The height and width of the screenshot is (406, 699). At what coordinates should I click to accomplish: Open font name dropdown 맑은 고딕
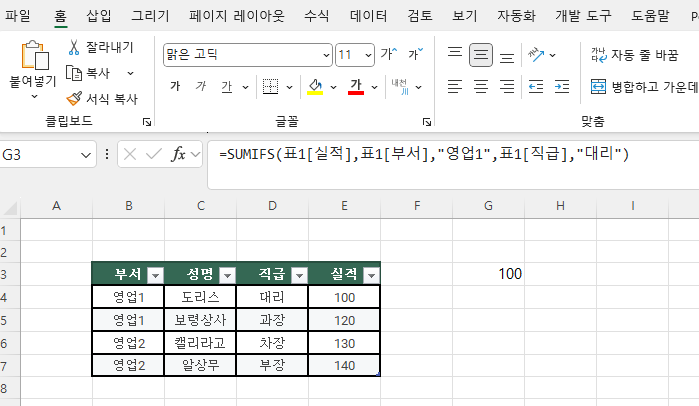(x=326, y=55)
